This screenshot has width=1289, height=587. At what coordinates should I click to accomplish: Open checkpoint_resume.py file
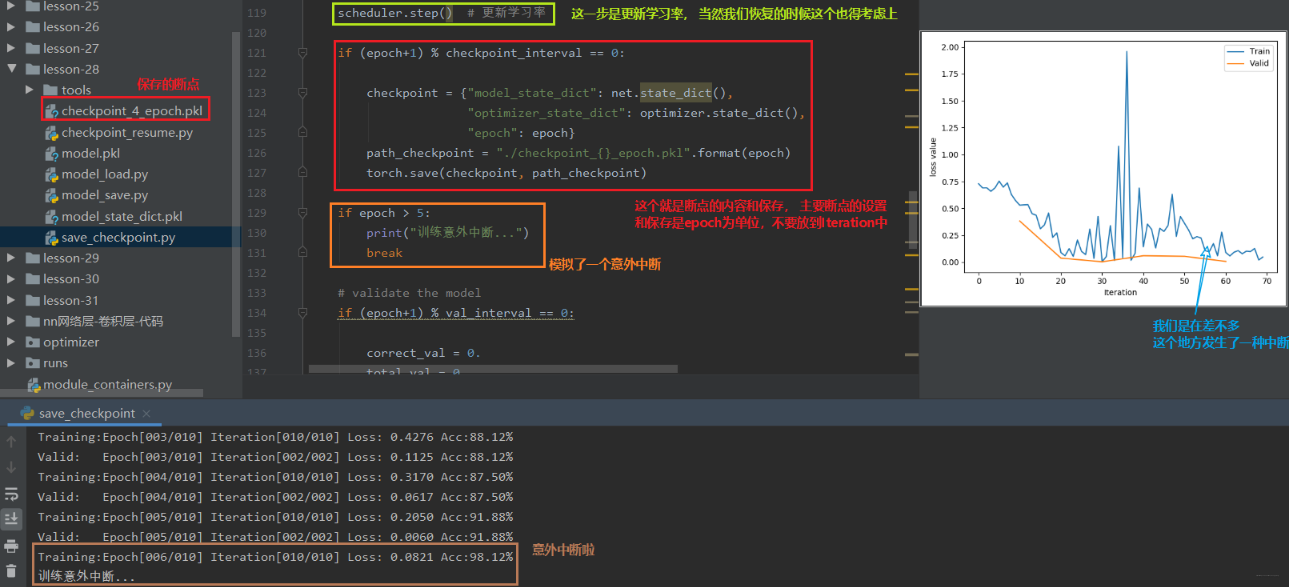click(127, 132)
